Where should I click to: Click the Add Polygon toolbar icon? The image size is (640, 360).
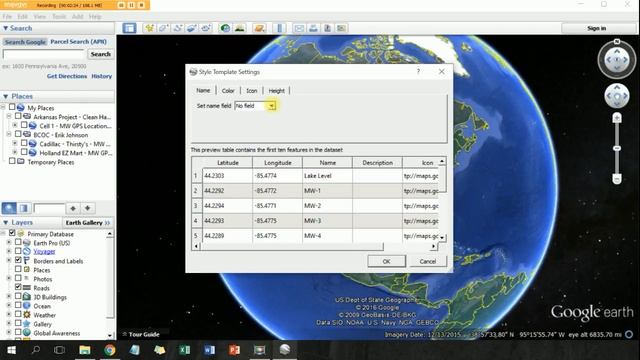[164, 28]
